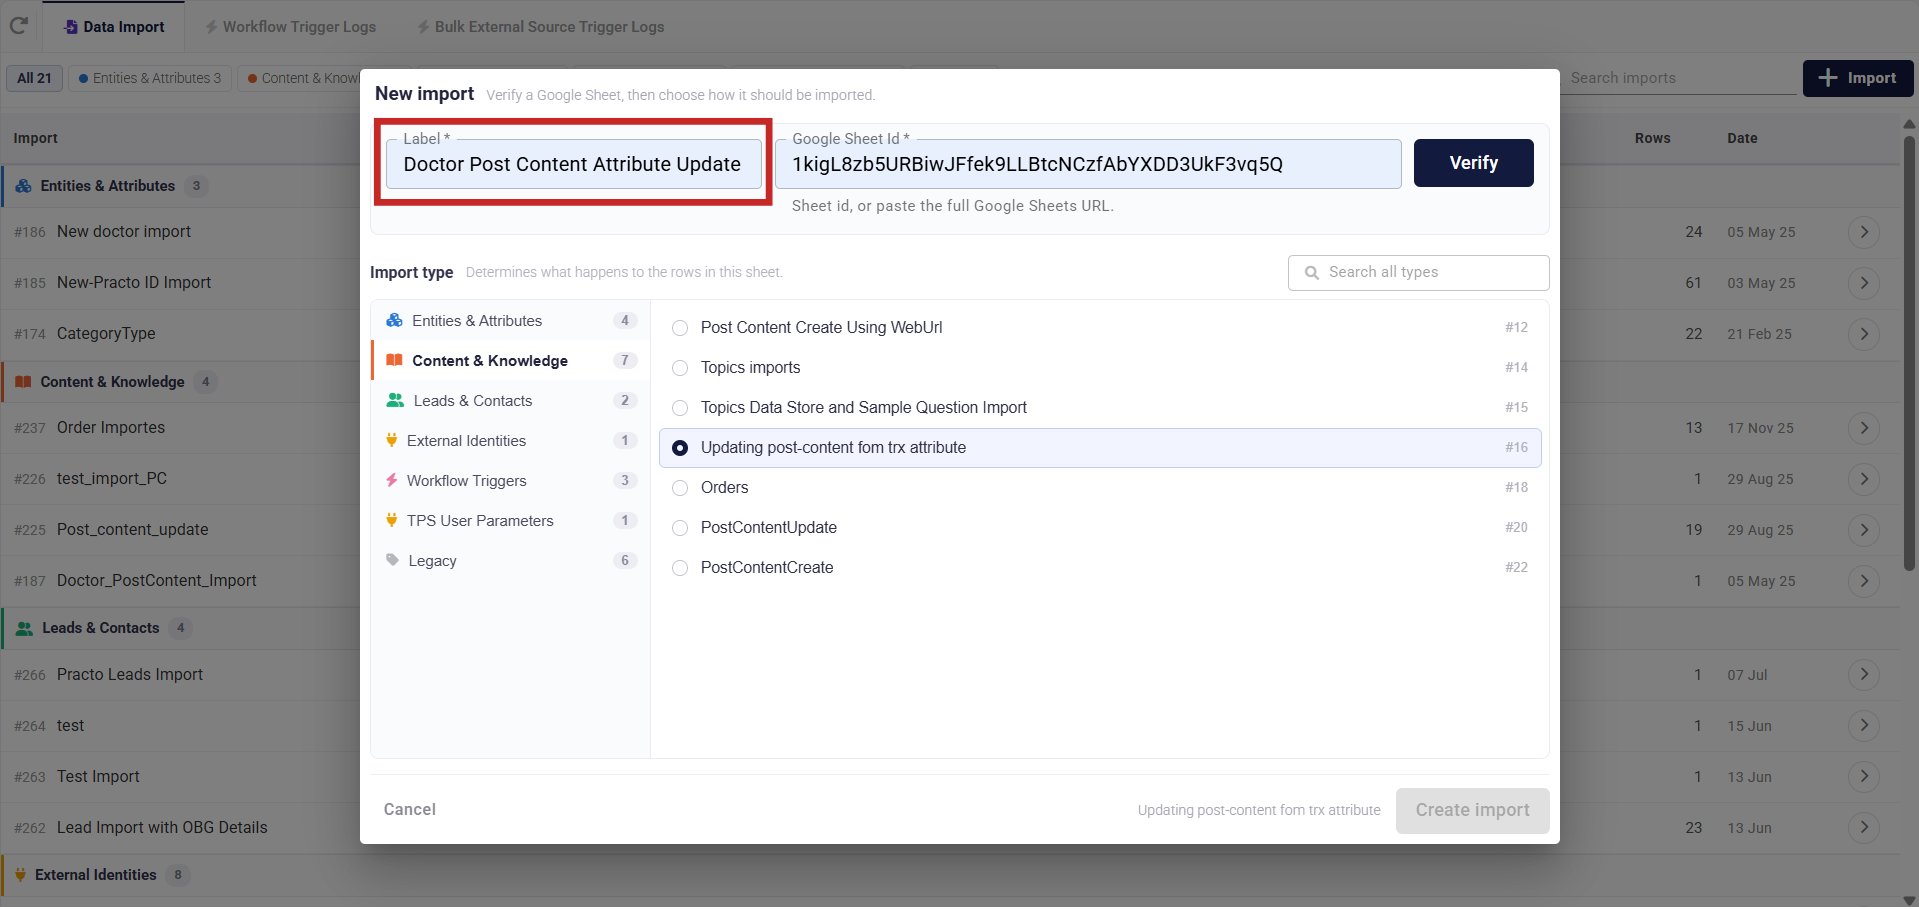
Task: Click the Workflow Triggers lightning icon in dialog
Action: coord(392,480)
